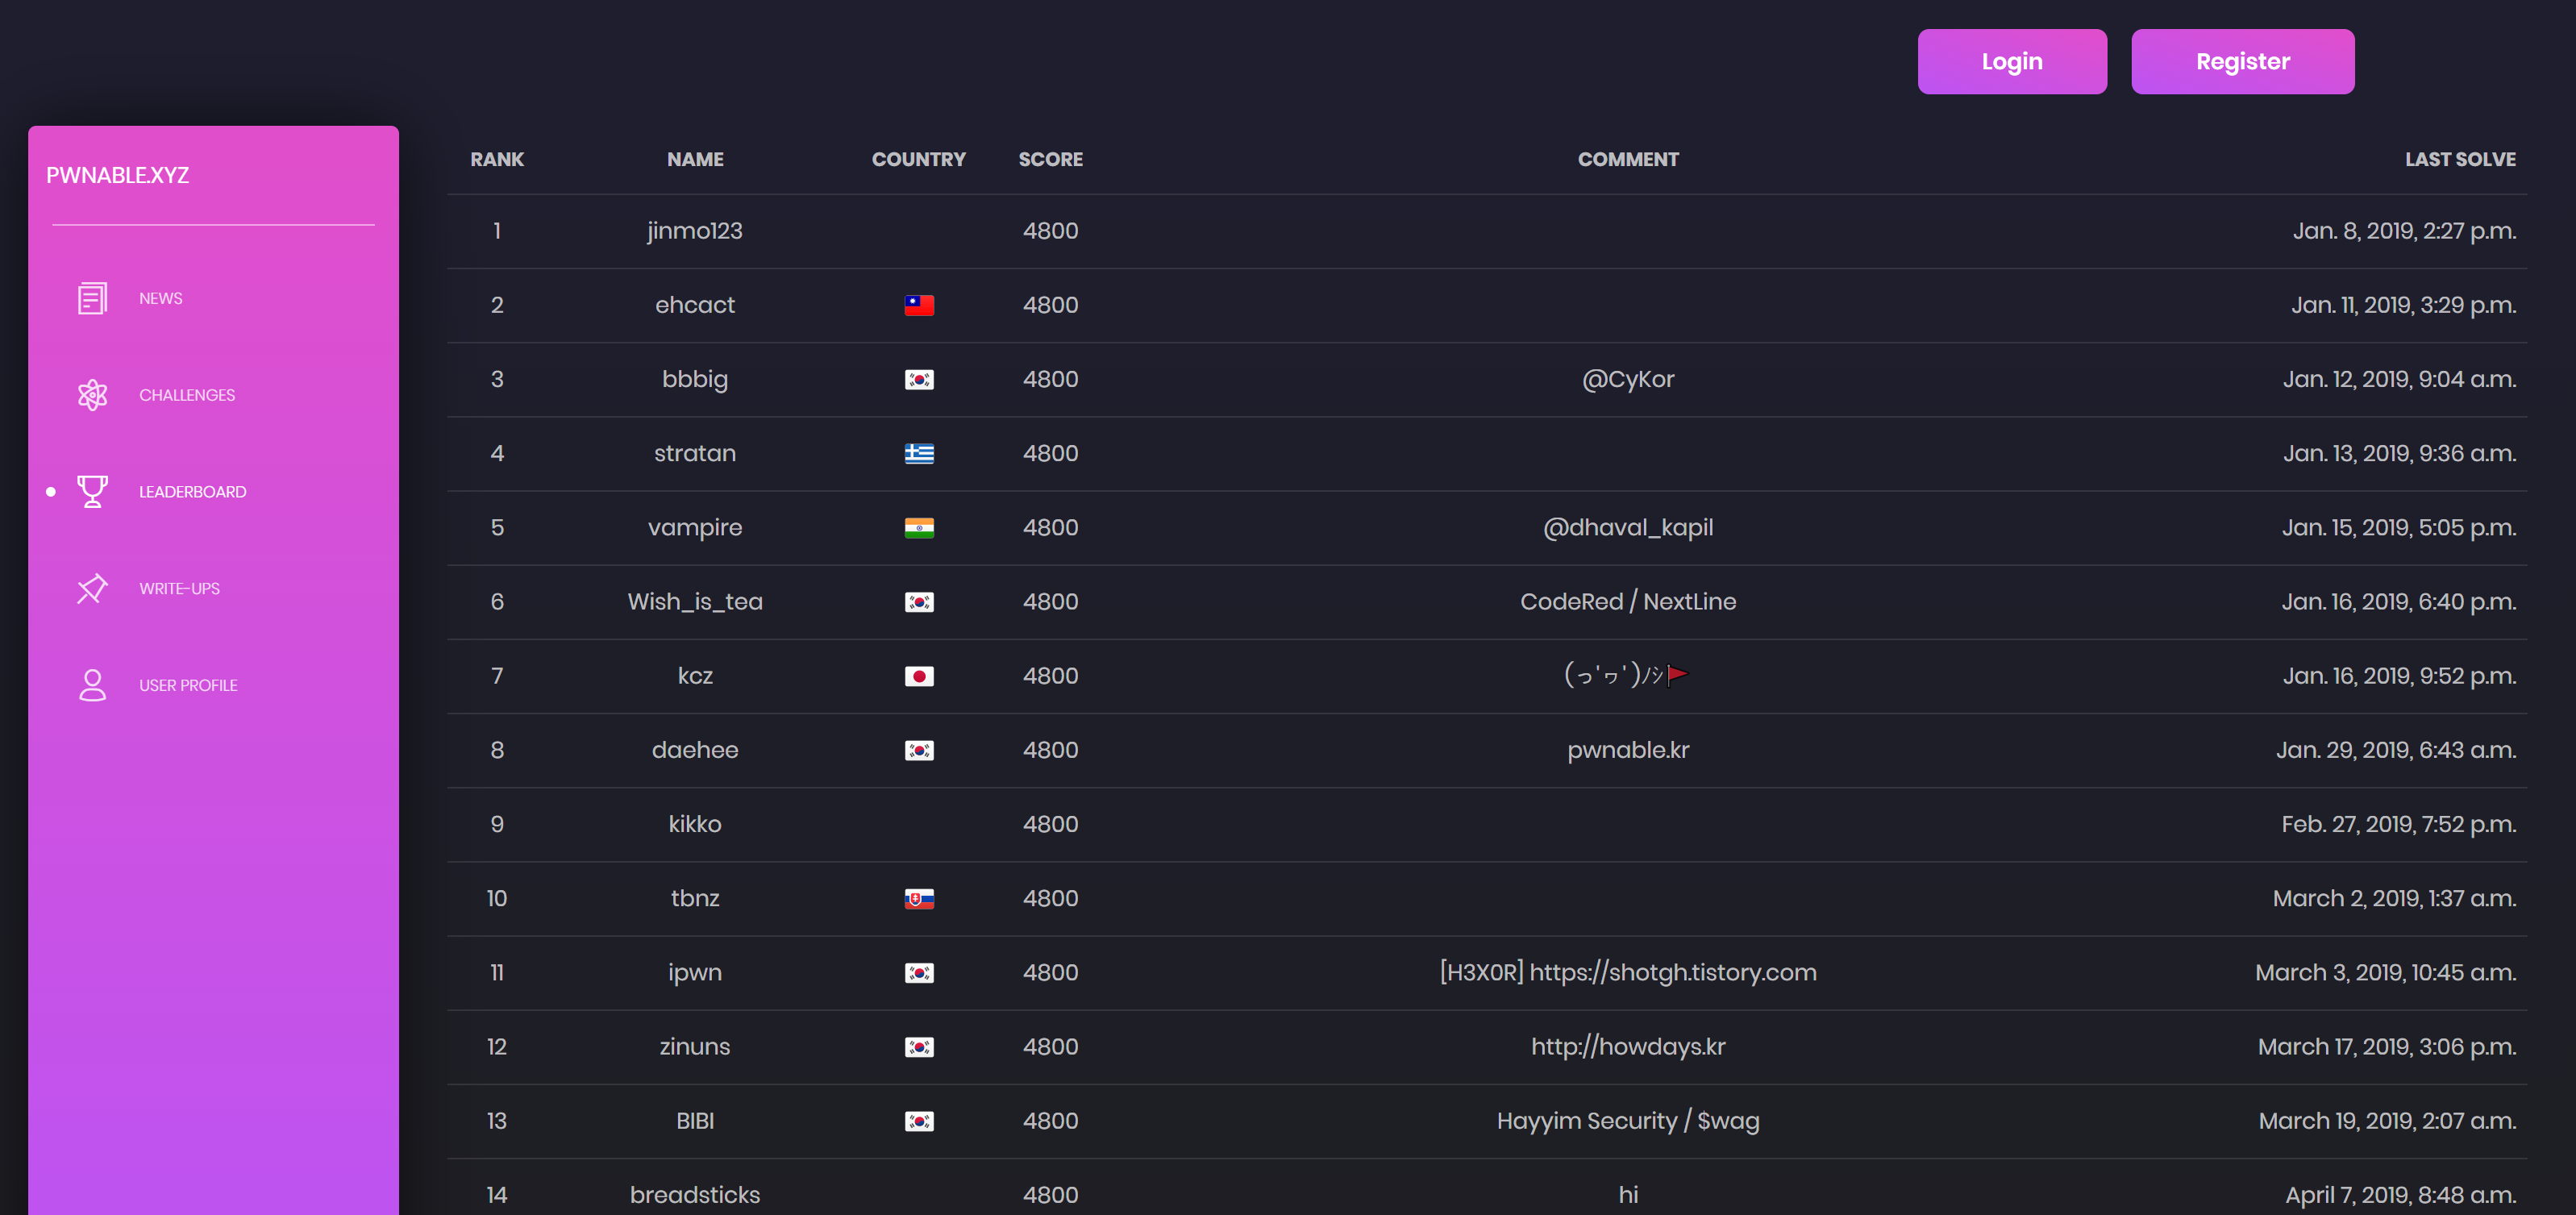
Task: Select the player name kikko
Action: point(695,824)
